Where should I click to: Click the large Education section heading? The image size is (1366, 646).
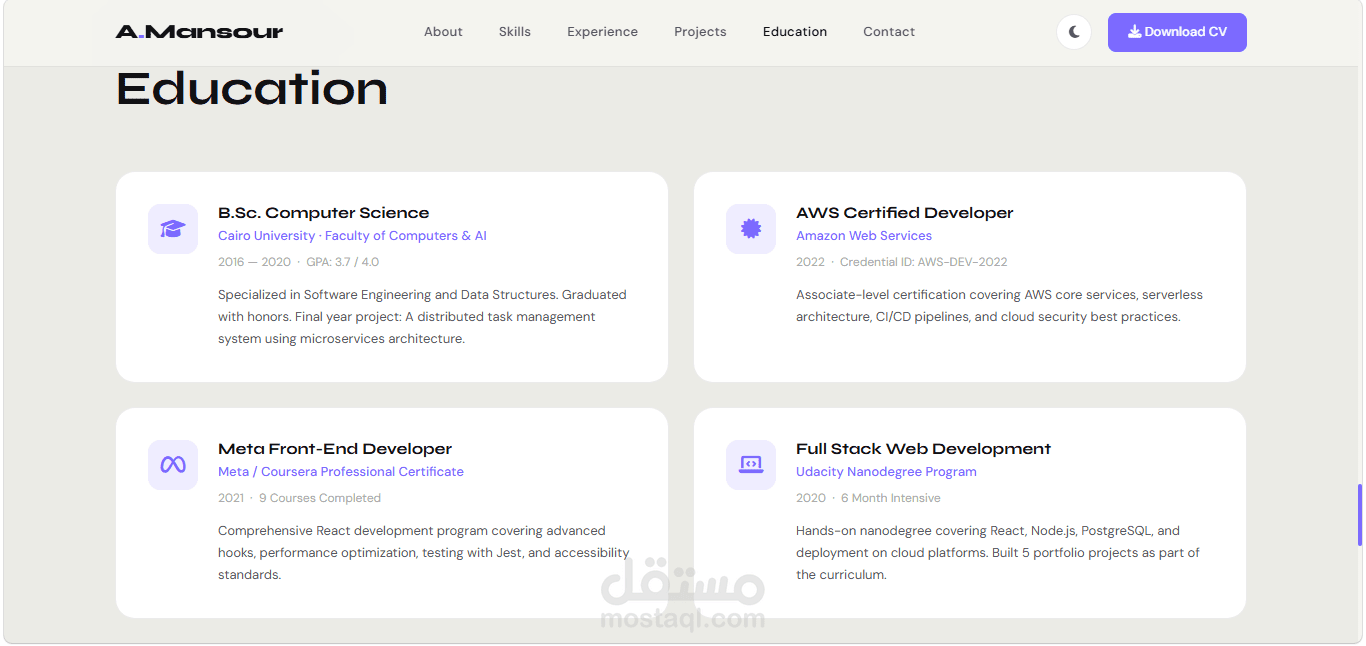coord(252,89)
